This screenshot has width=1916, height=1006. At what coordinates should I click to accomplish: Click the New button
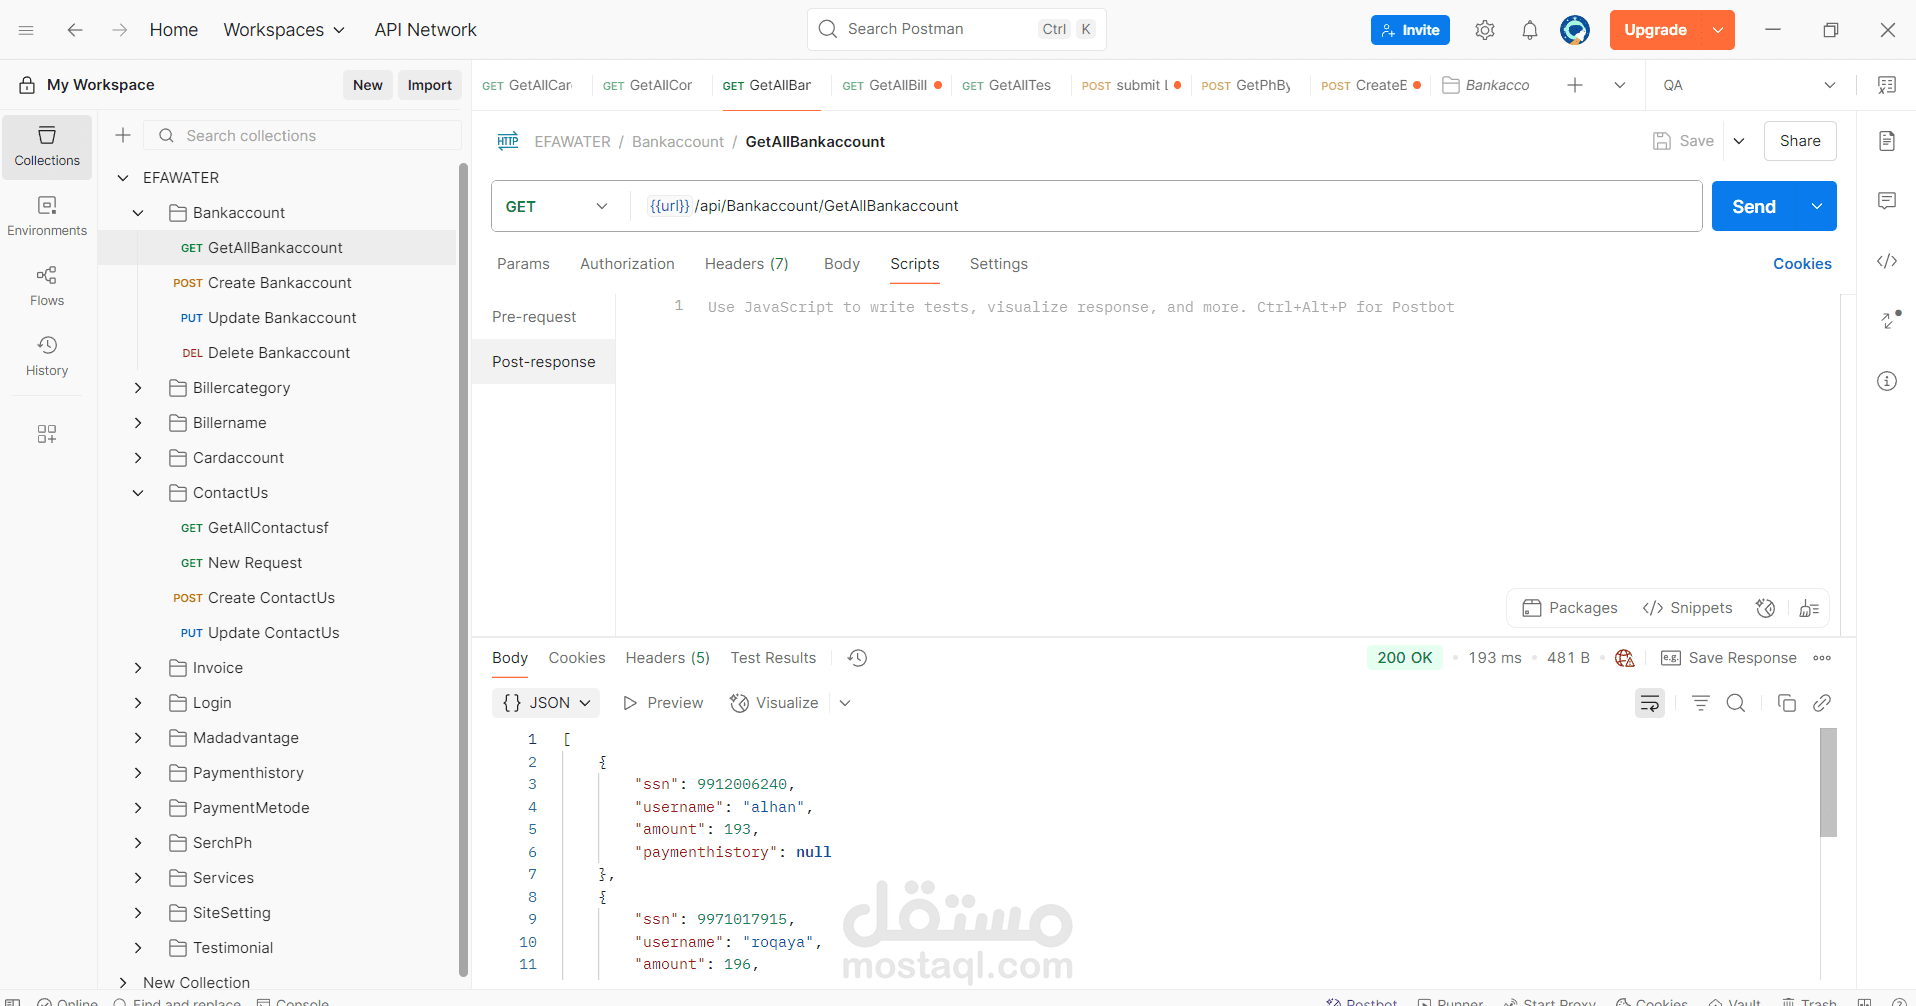368,85
